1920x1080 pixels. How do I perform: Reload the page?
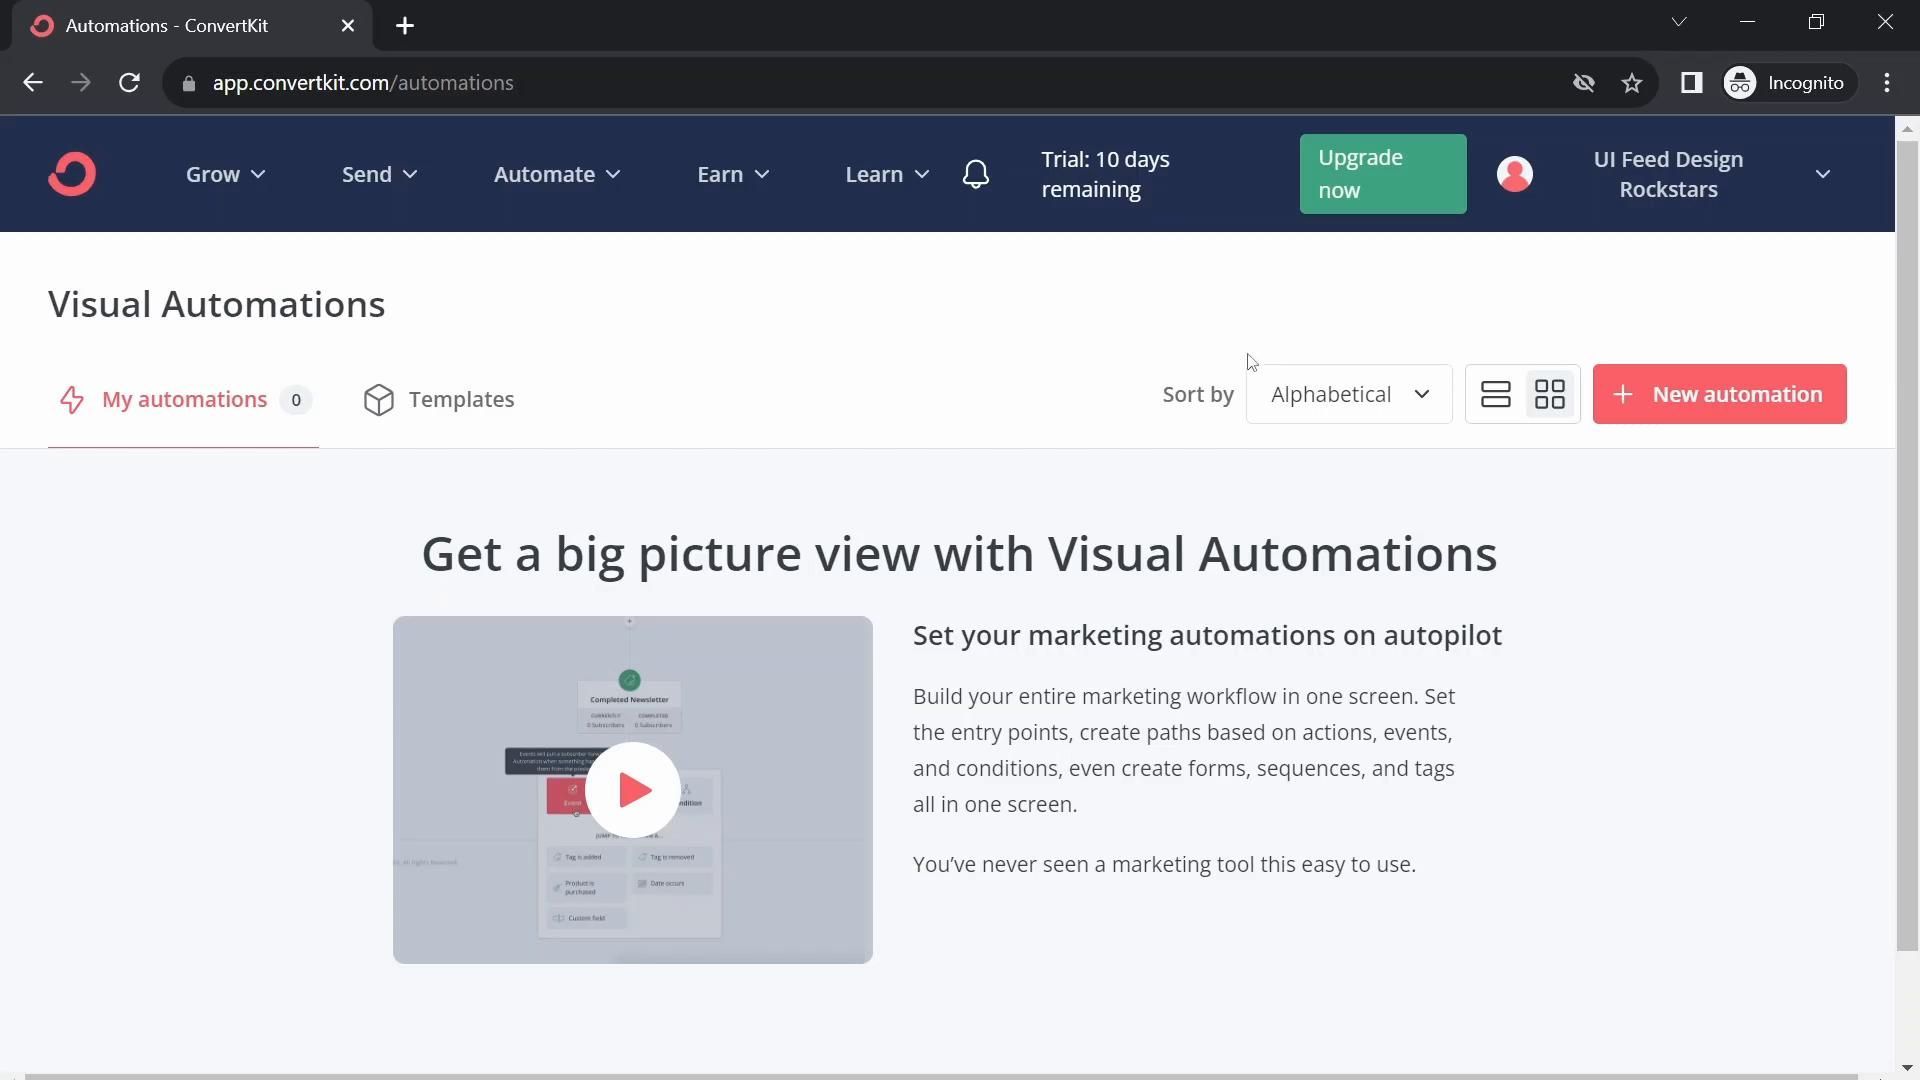(129, 83)
